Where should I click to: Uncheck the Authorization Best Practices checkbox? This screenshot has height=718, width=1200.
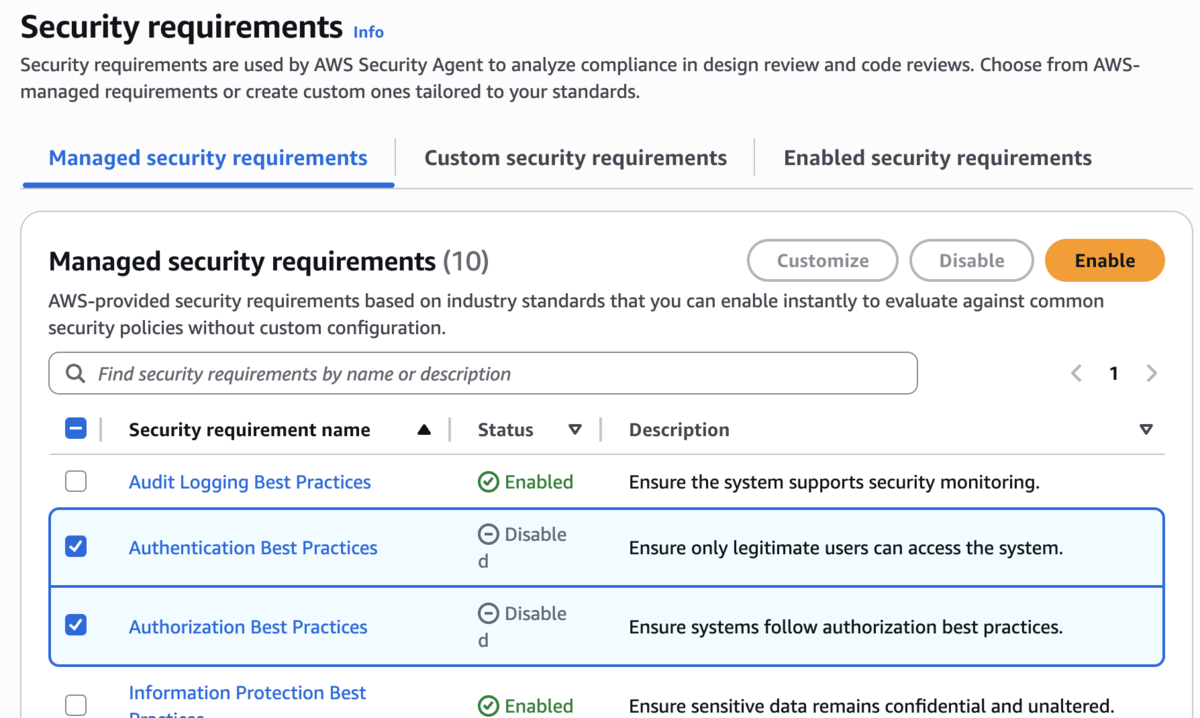76,626
